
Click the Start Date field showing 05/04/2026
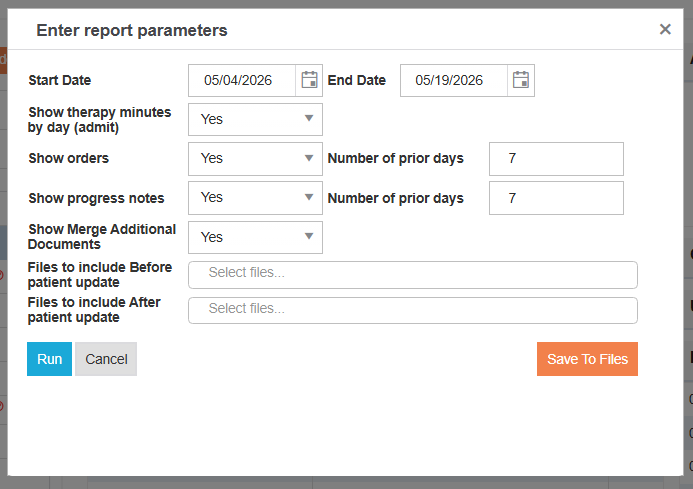(242, 80)
